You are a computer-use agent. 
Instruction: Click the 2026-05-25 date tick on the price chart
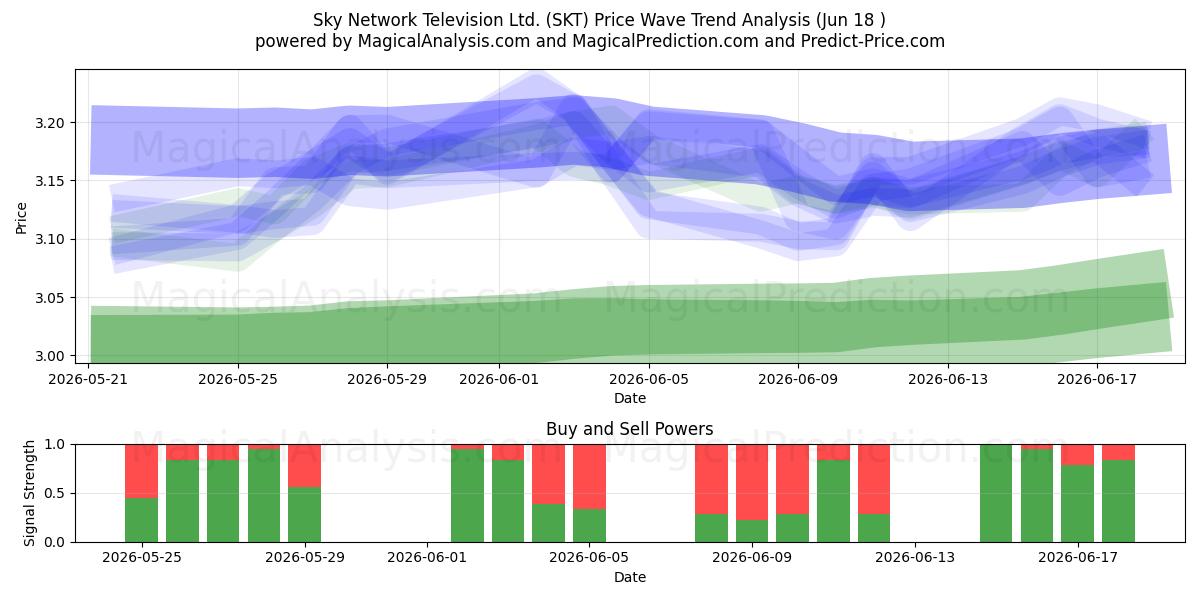(x=238, y=379)
